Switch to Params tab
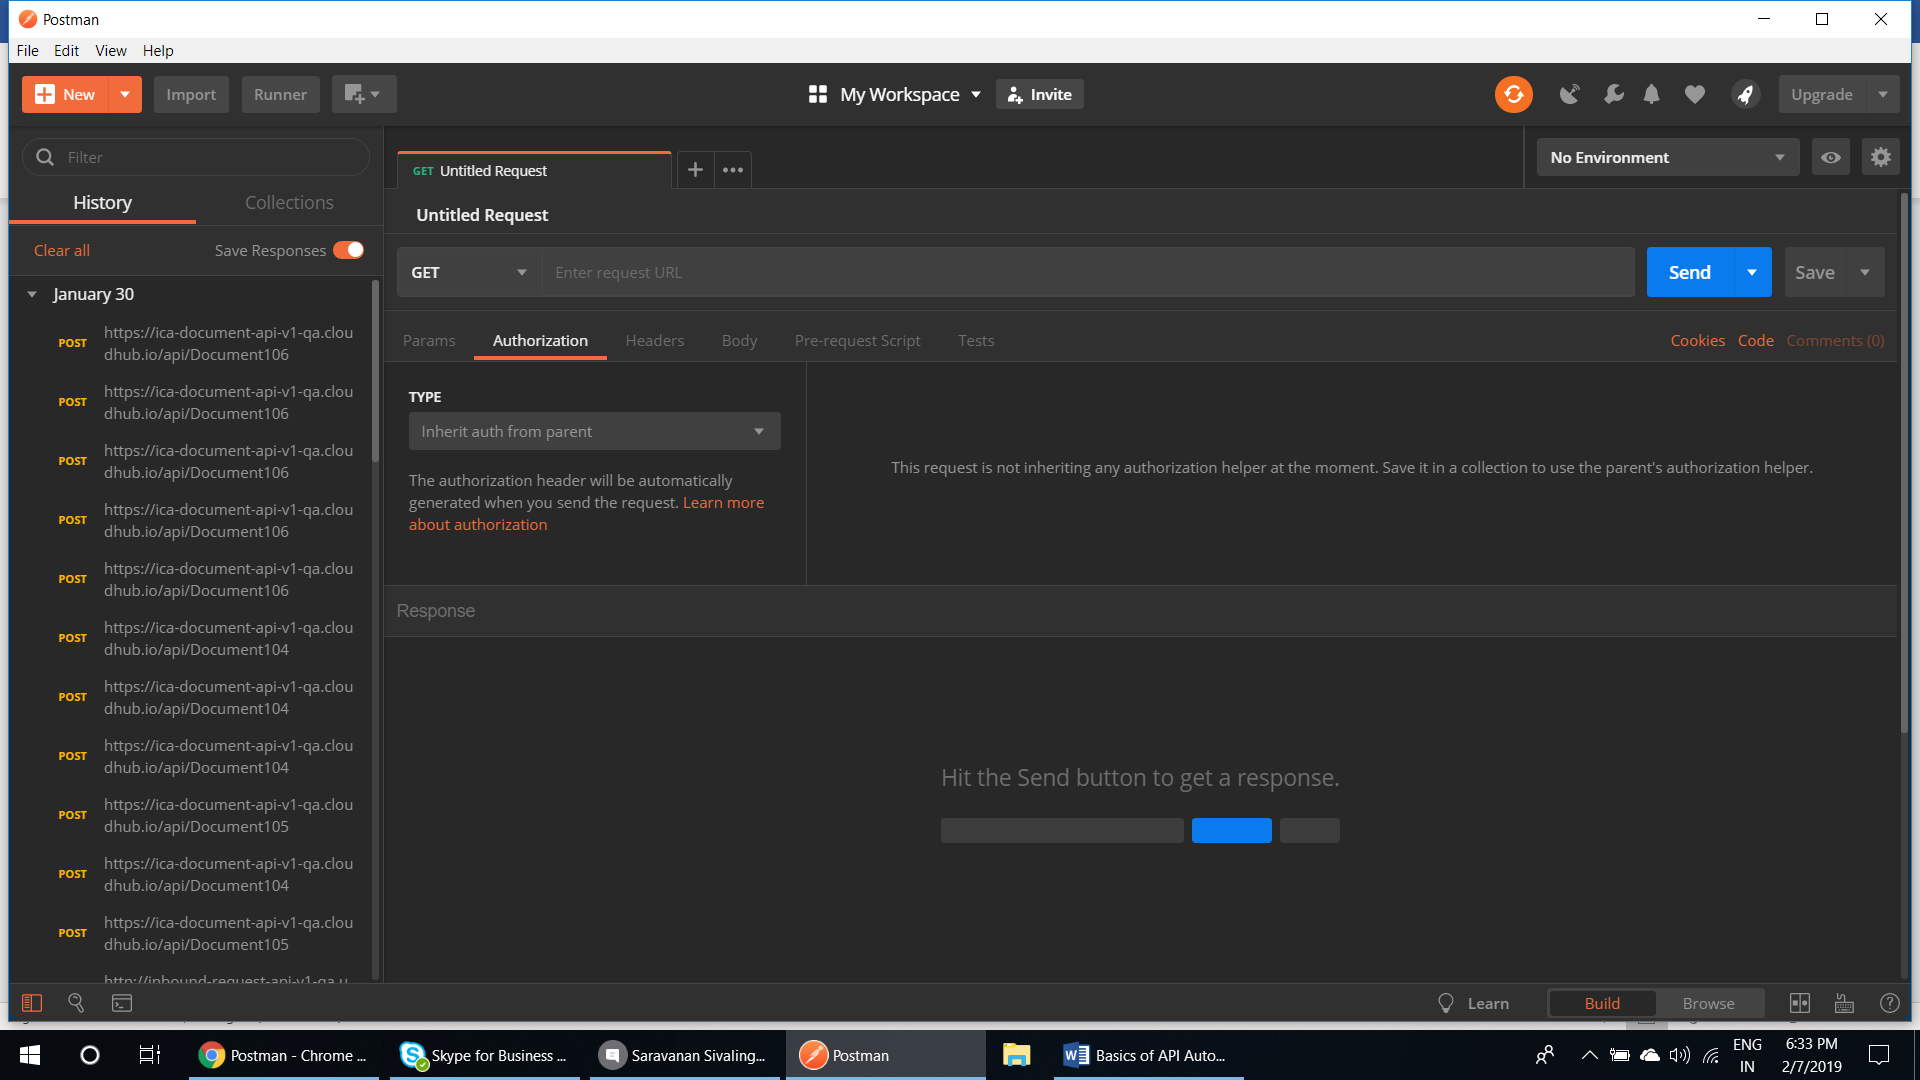 click(429, 340)
